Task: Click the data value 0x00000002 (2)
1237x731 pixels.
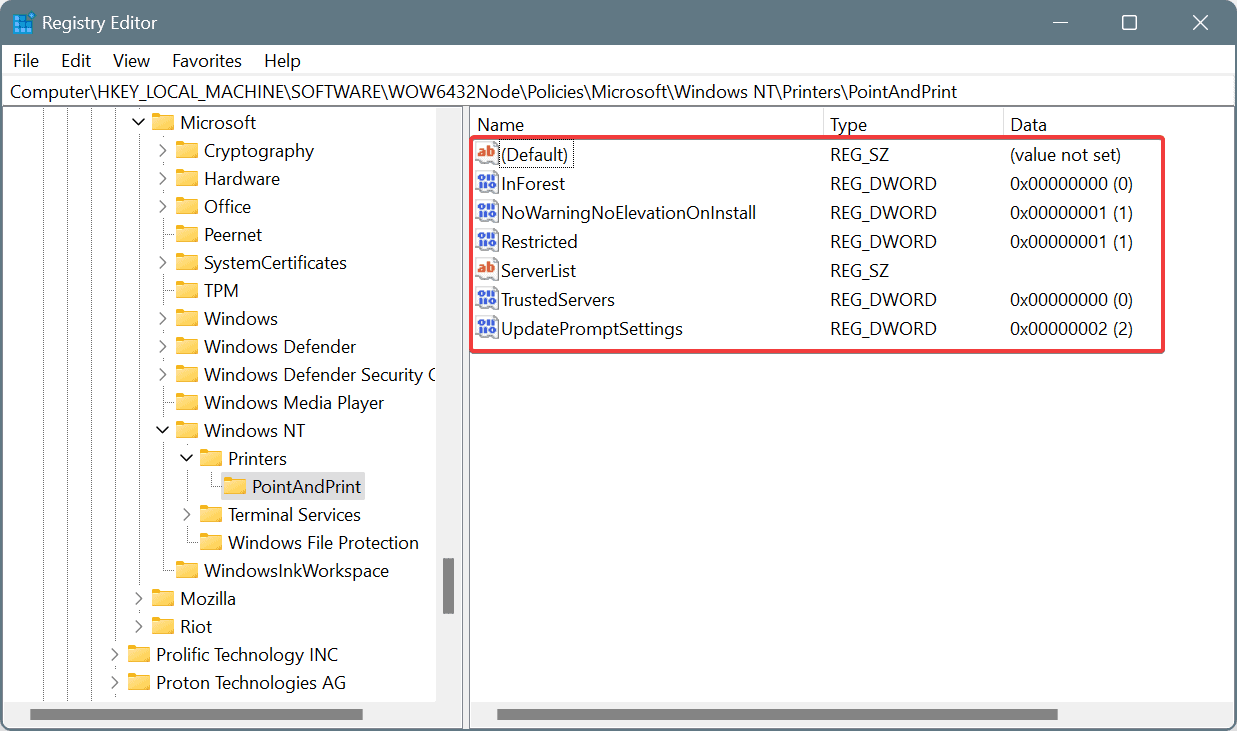Action: [1071, 328]
